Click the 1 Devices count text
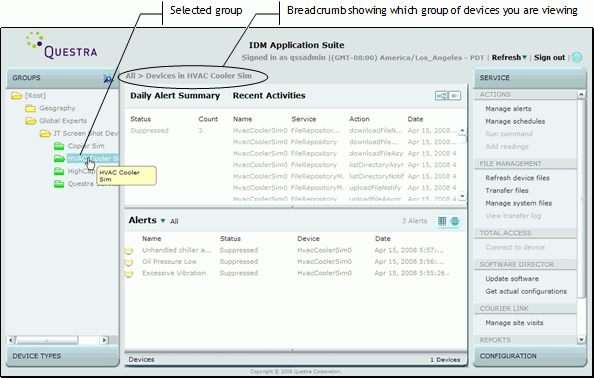Image resolution: width=594 pixels, height=378 pixels. pos(445,360)
